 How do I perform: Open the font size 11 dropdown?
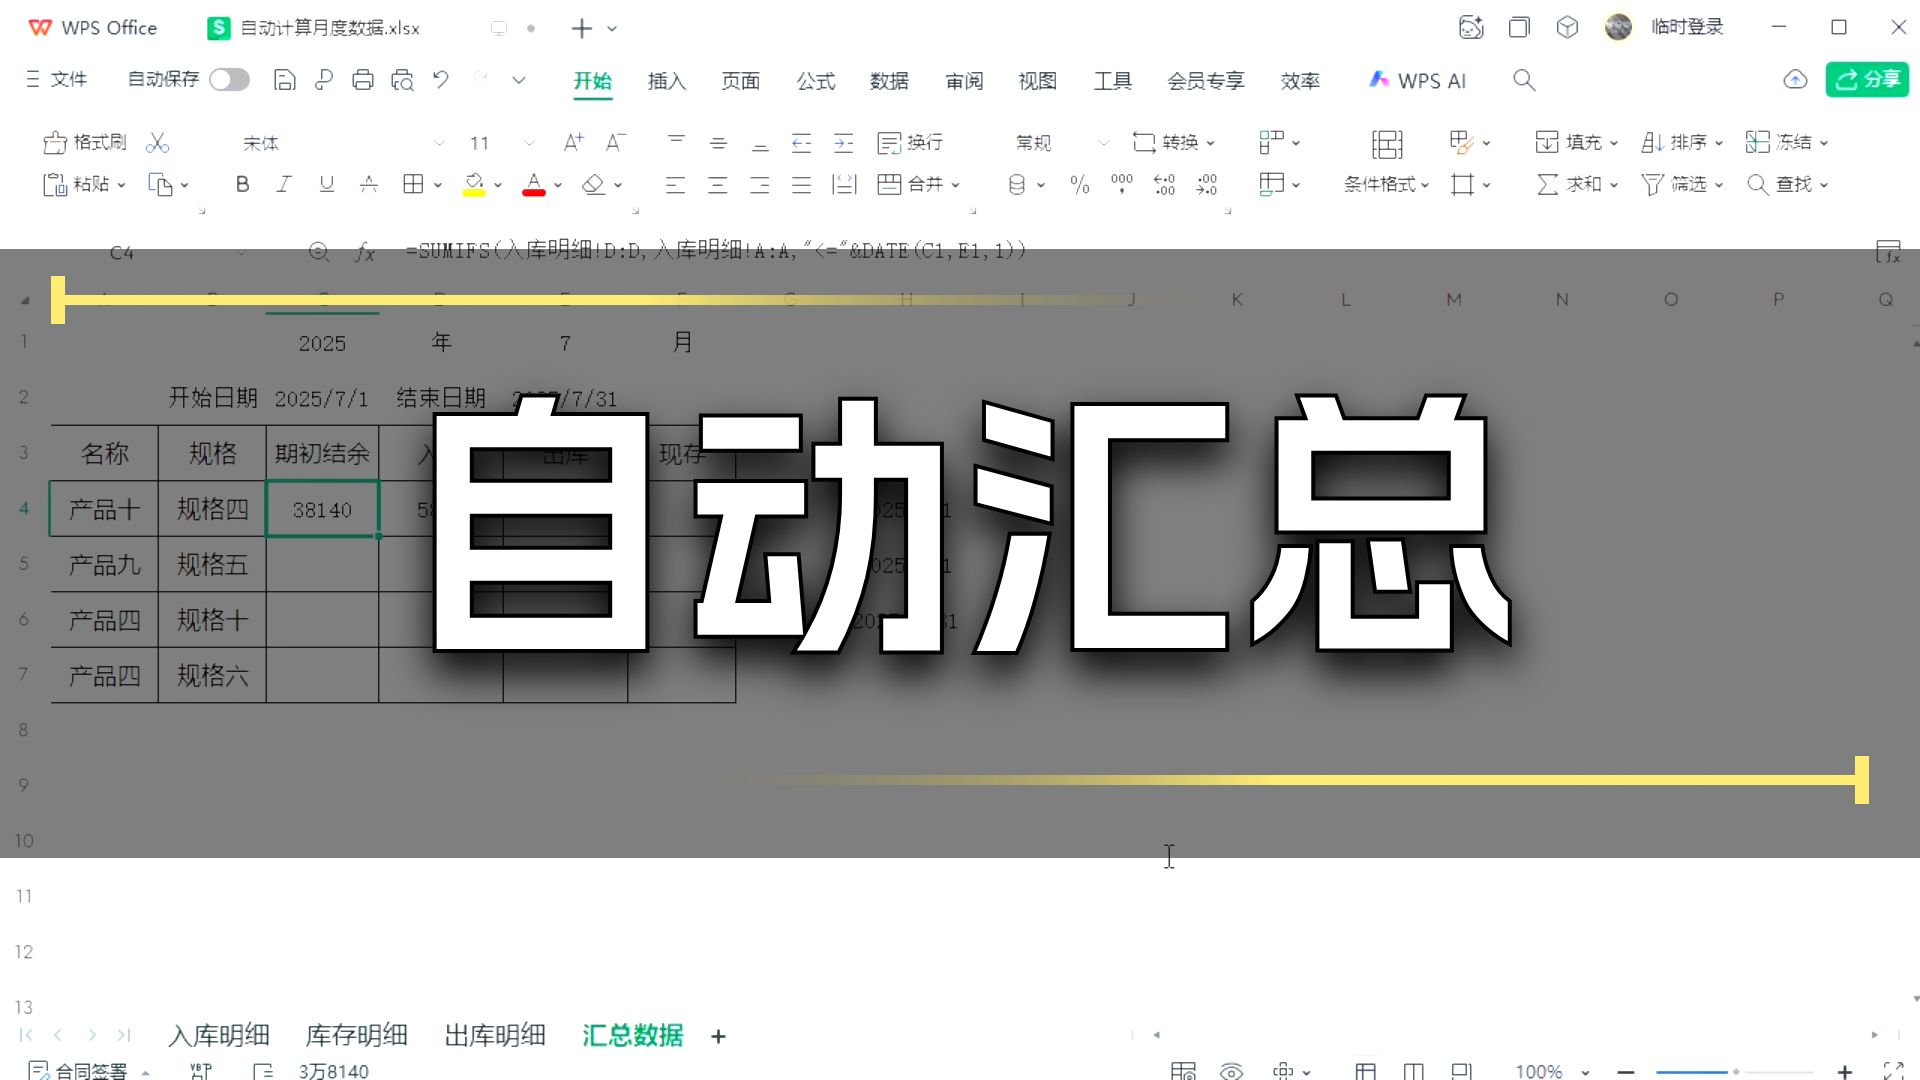(529, 143)
